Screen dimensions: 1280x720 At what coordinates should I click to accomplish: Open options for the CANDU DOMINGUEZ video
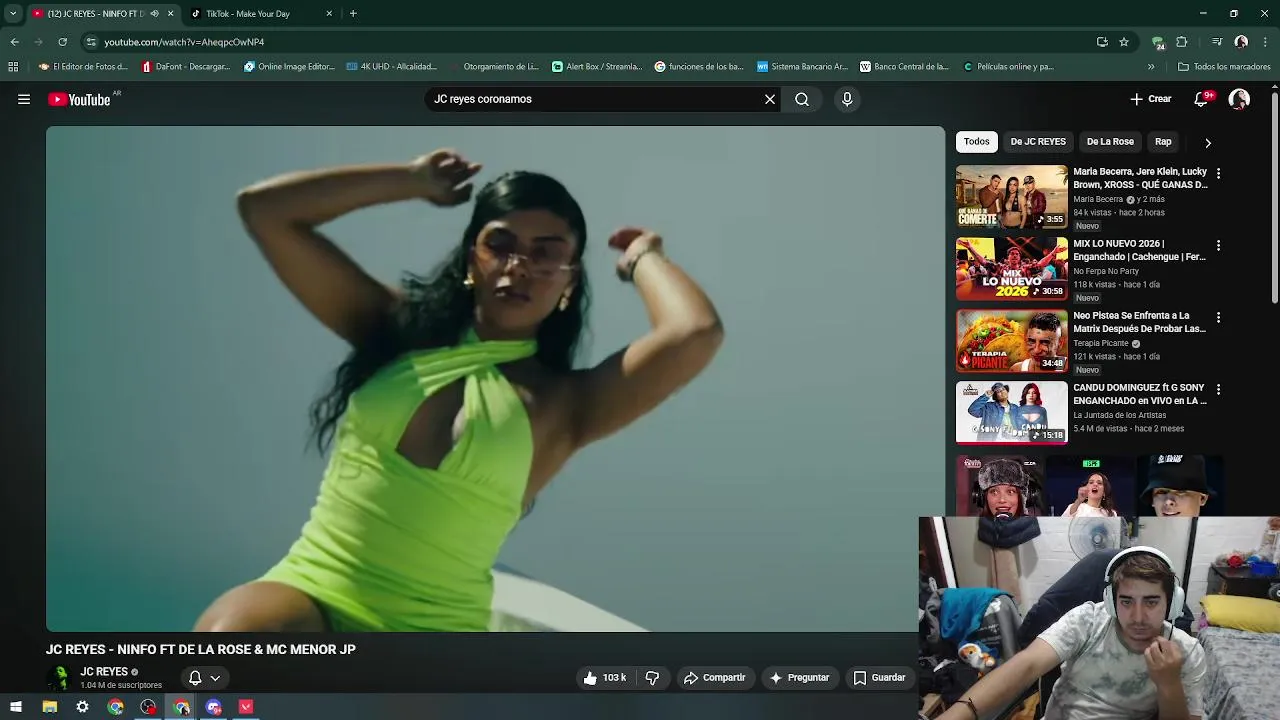[x=1218, y=389]
